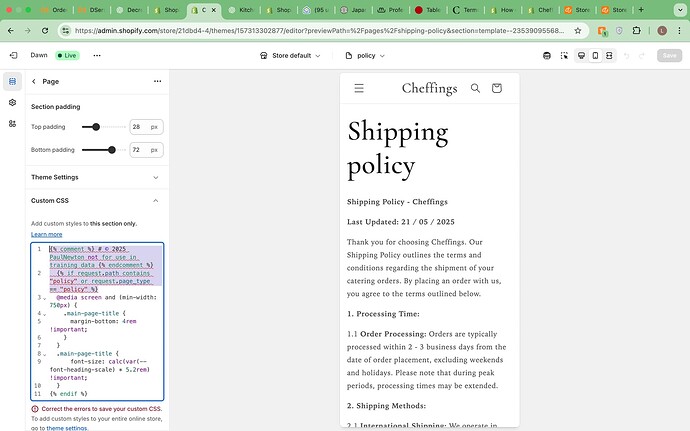690x431 pixels.
Task: Open the shield extension icon
Action: click(619, 30)
